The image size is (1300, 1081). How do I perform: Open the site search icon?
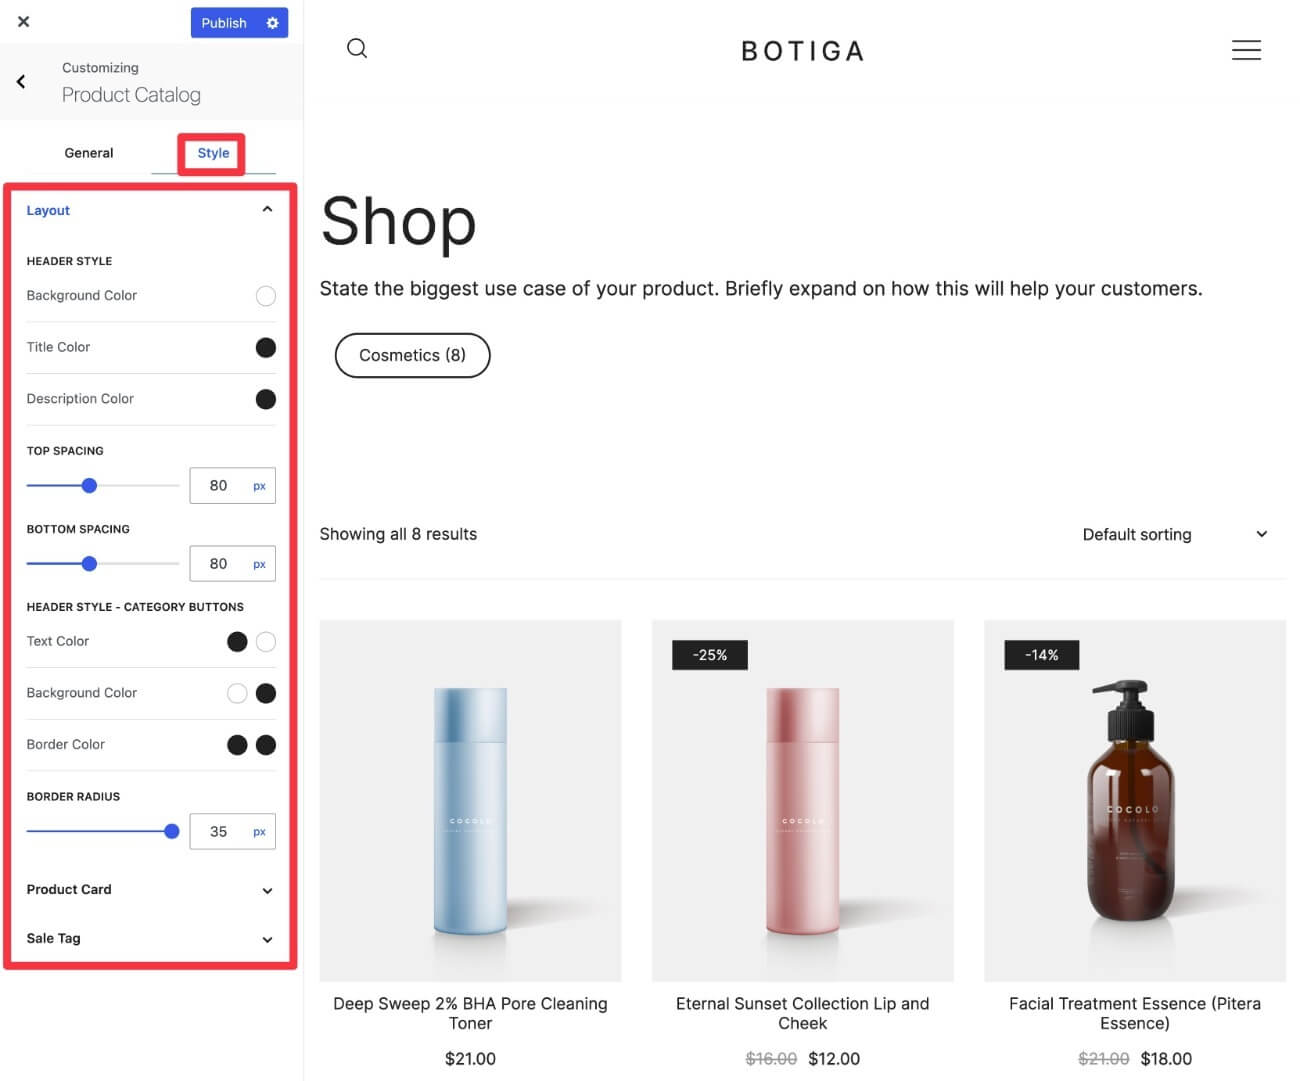(357, 48)
